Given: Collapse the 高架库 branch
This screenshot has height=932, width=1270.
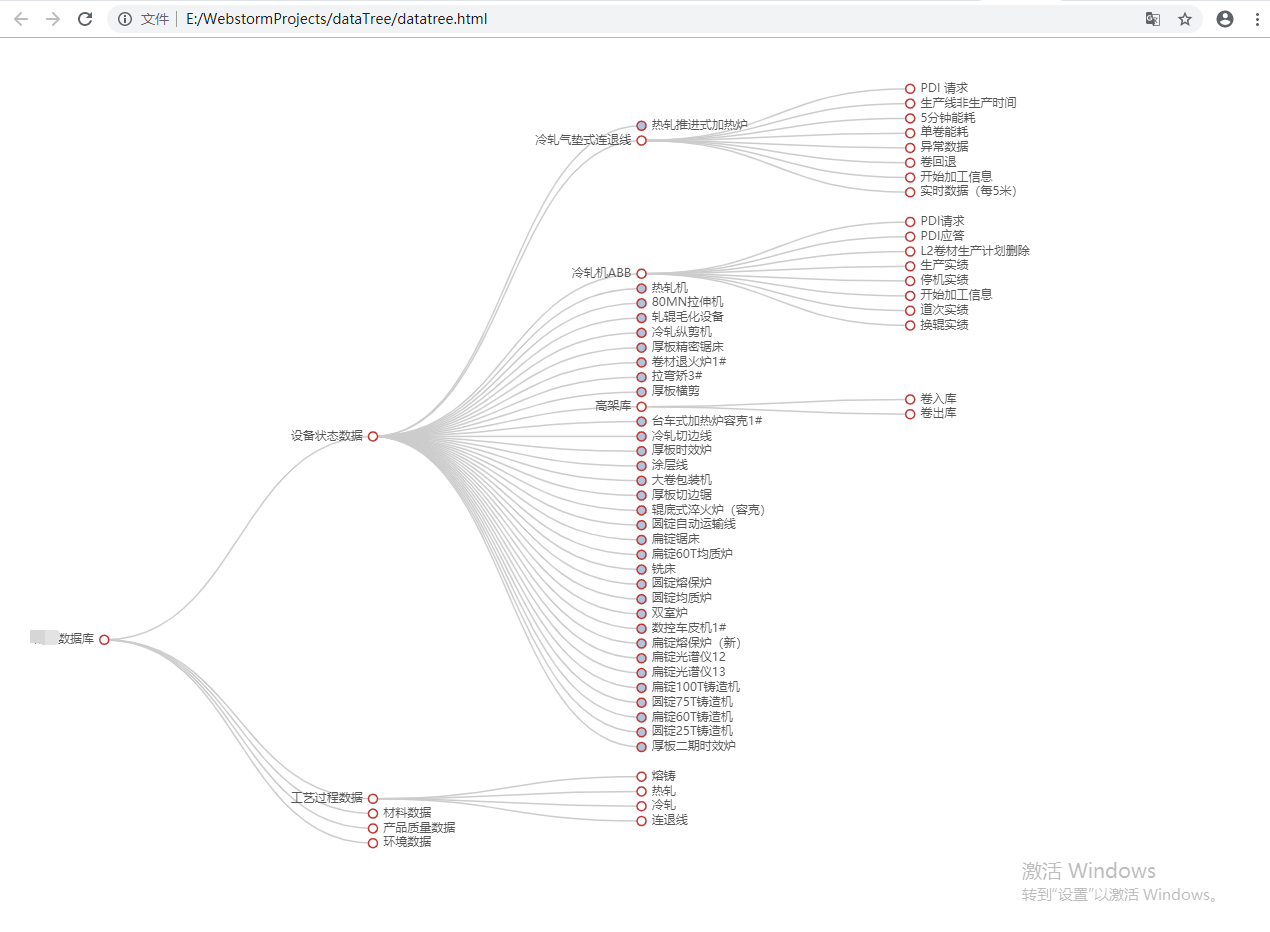Looking at the screenshot, I should tap(641, 405).
